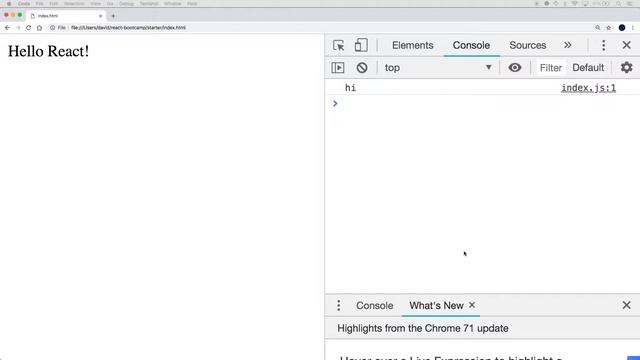View site information icon in address bar

pos(52,28)
